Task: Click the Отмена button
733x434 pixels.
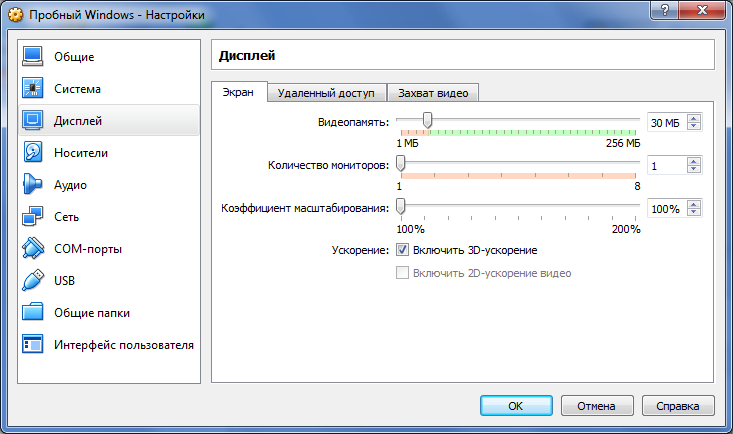Action: pos(597,406)
